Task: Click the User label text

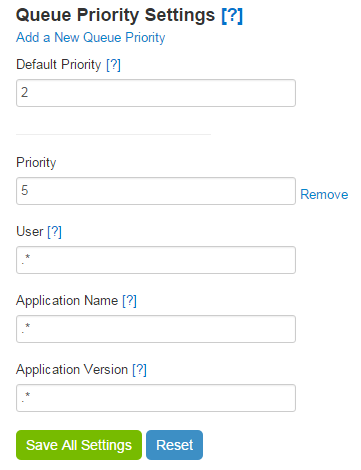Action: (x=30, y=232)
